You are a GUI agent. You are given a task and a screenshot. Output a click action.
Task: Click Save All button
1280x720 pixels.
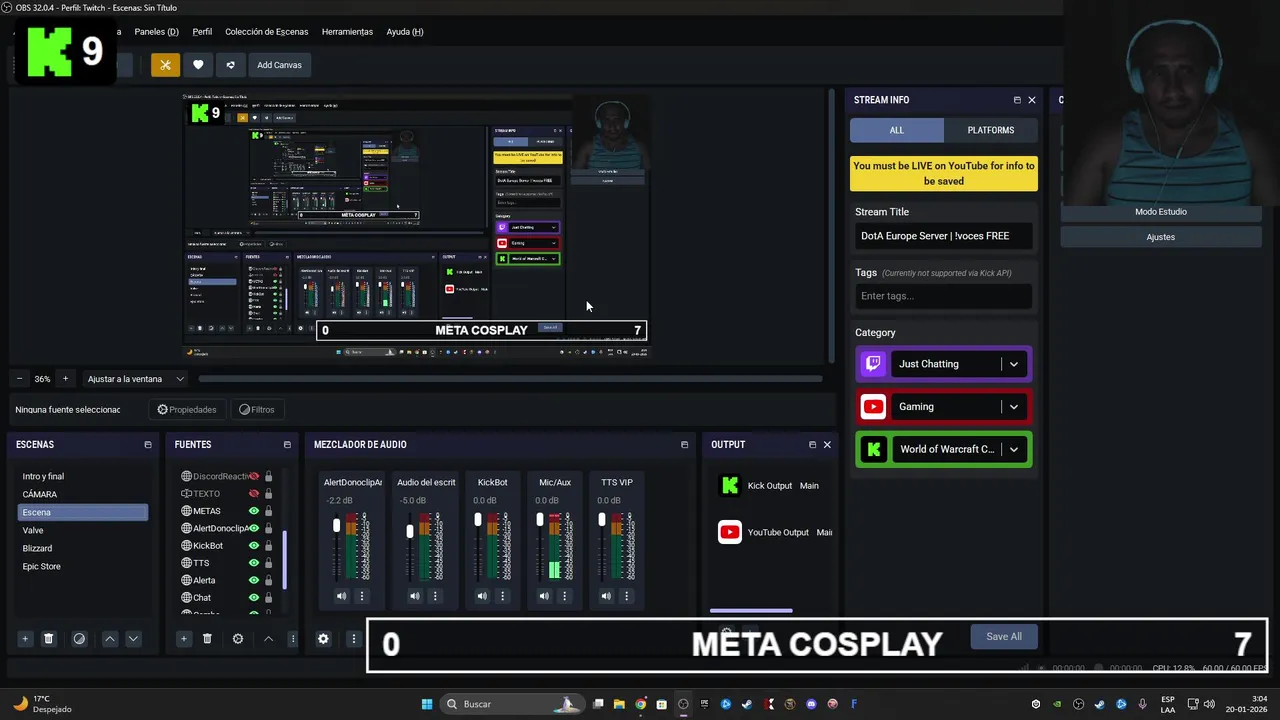tap(1004, 637)
